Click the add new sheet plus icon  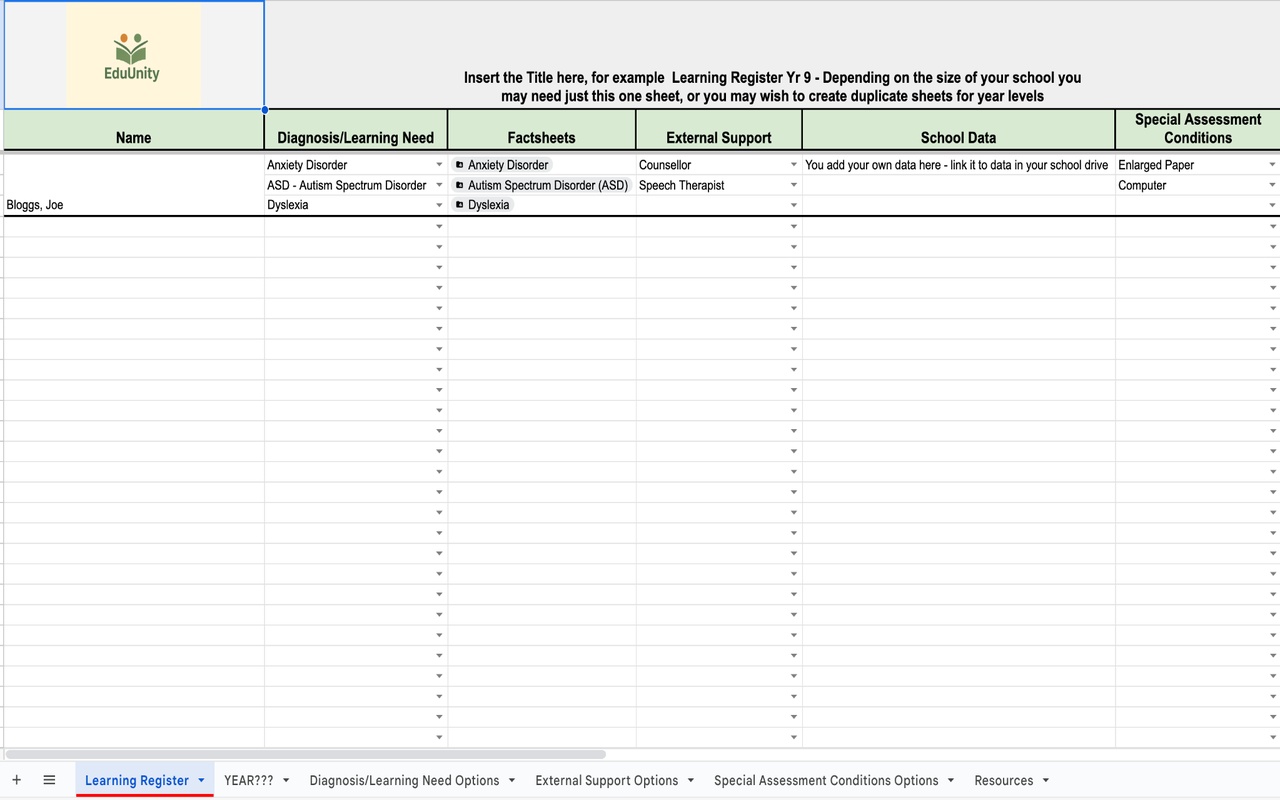pyautogui.click(x=16, y=780)
